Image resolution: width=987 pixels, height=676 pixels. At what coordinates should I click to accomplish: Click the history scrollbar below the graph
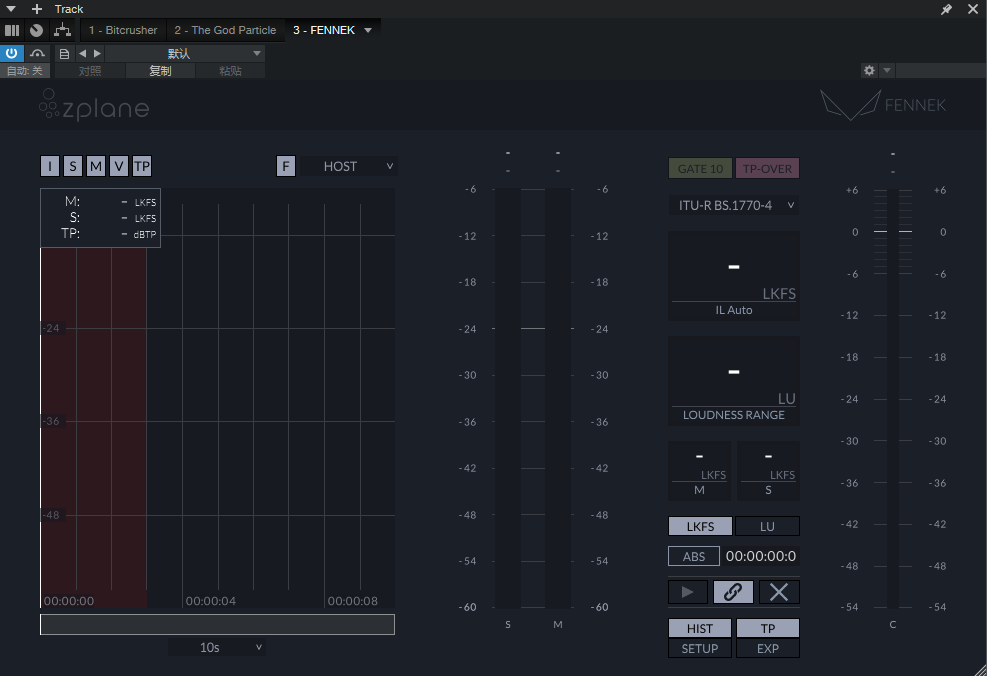pos(217,624)
